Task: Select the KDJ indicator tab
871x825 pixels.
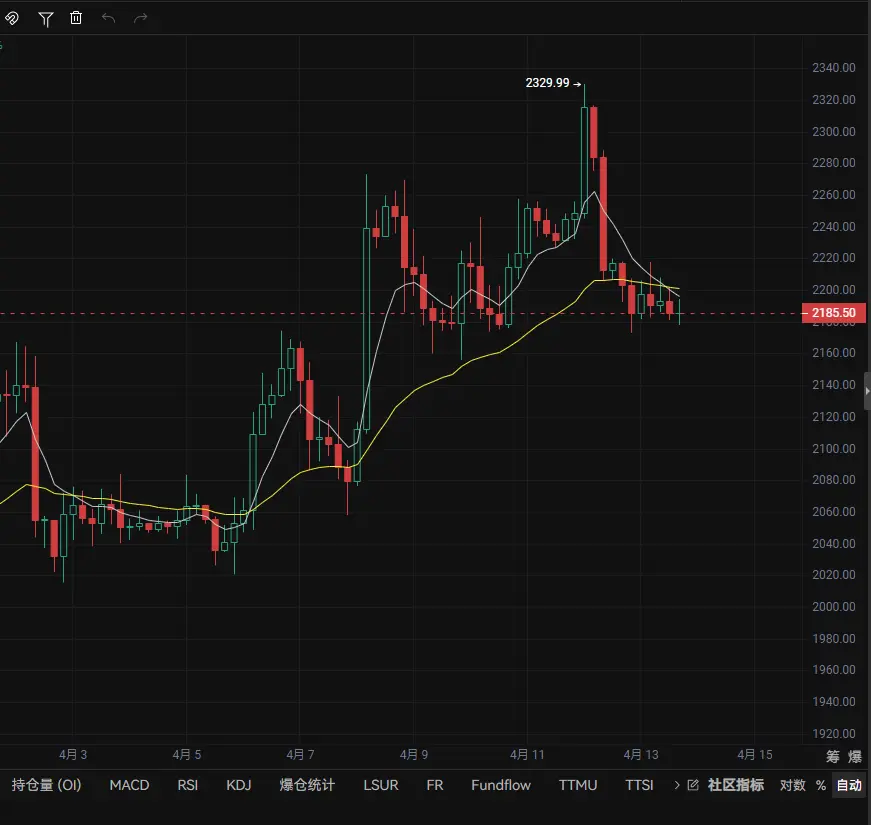Action: point(239,784)
